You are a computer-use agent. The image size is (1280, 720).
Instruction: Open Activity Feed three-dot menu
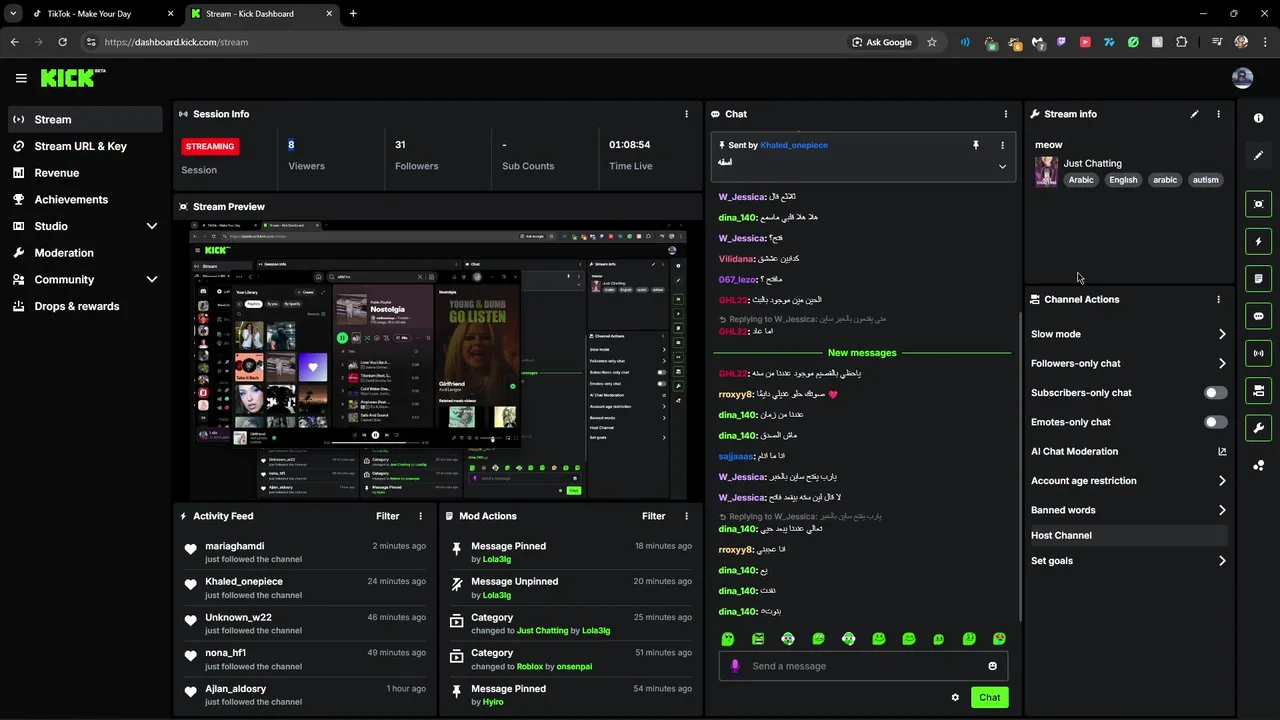[x=420, y=516]
